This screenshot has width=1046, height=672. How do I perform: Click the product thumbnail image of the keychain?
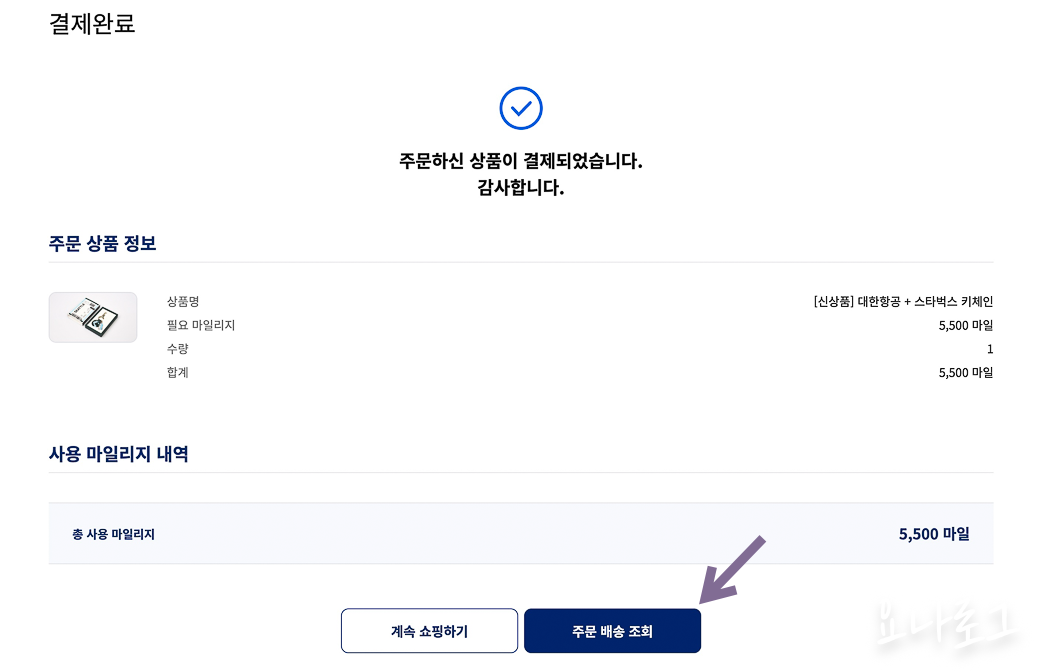tap(93, 317)
